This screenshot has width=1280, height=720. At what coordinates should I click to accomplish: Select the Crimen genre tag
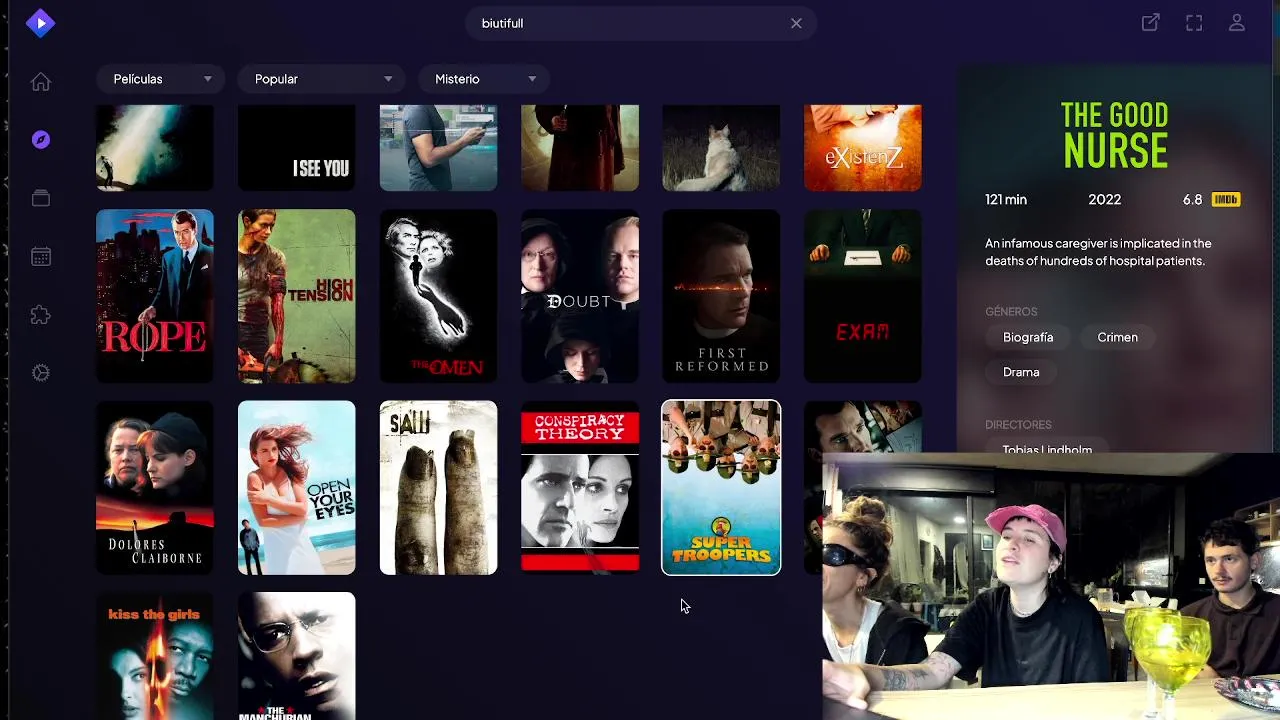click(x=1117, y=338)
